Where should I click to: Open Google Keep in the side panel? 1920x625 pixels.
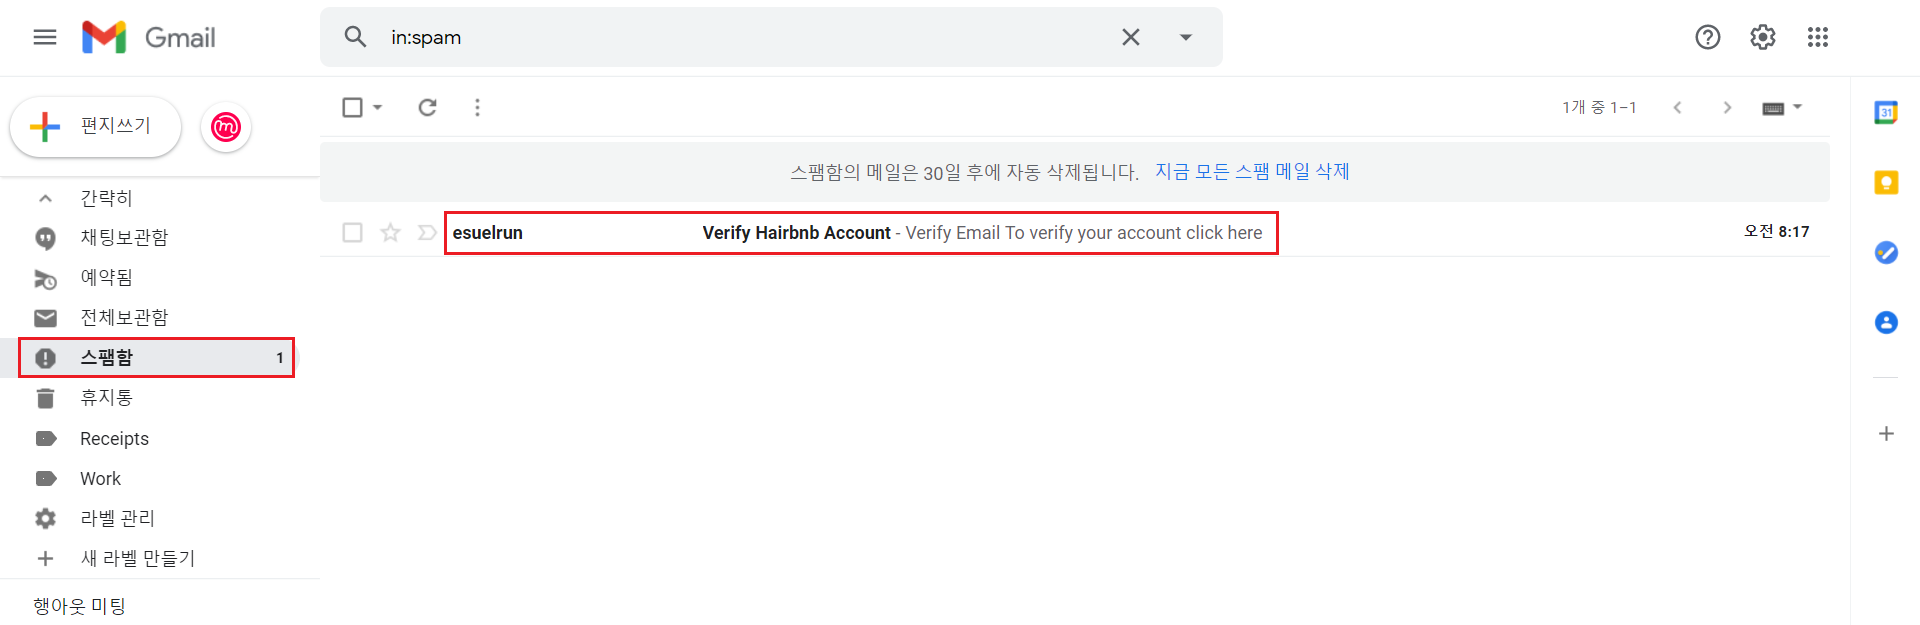click(1886, 183)
